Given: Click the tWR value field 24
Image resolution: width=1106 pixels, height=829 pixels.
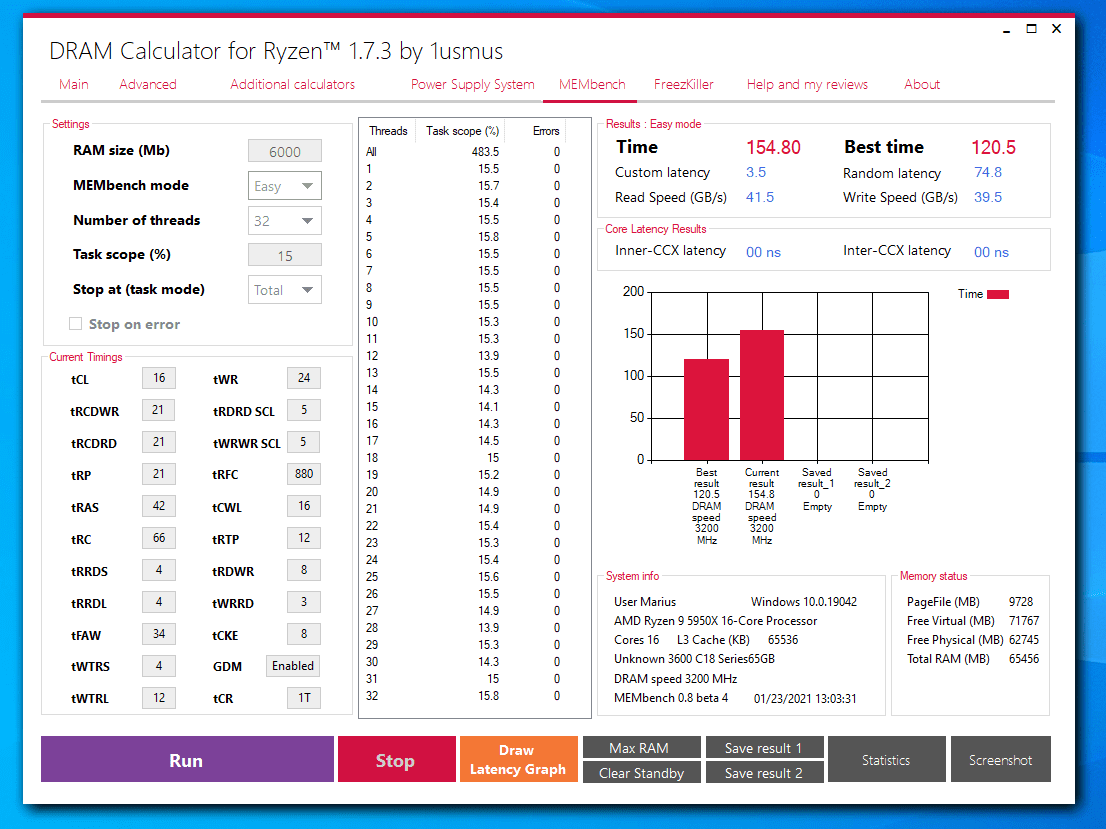Looking at the screenshot, I should tap(304, 378).
